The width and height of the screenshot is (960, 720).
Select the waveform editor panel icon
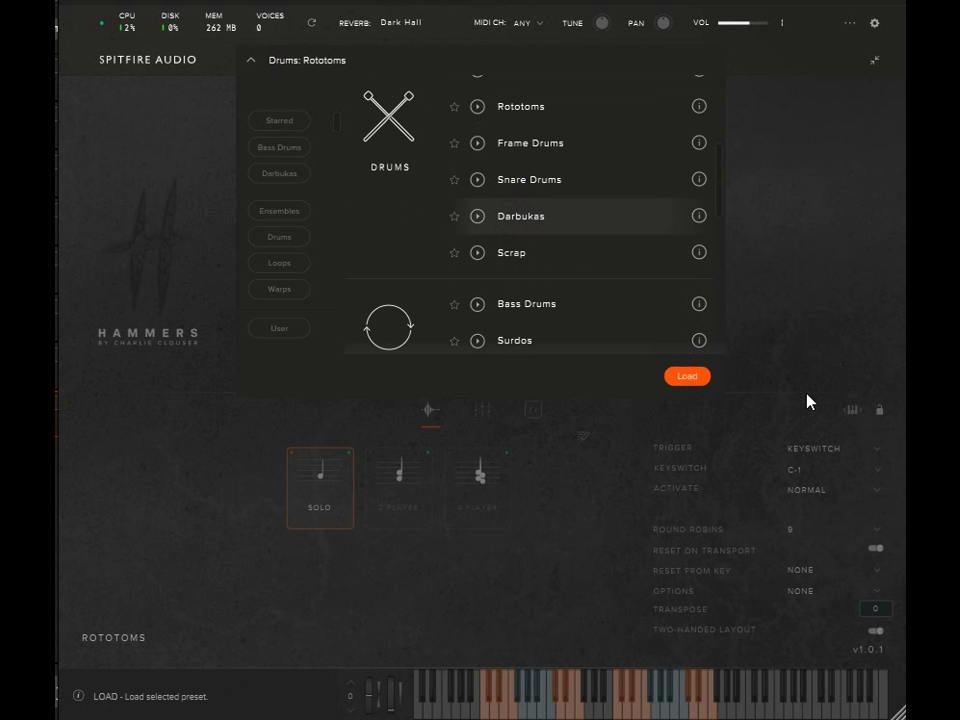coord(428,409)
